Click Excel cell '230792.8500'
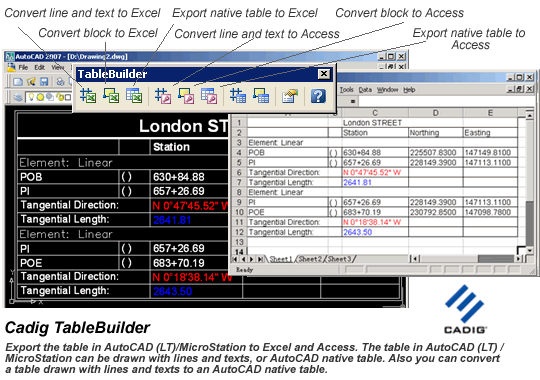Viewport: 540px width, 380px height. pyautogui.click(x=436, y=212)
